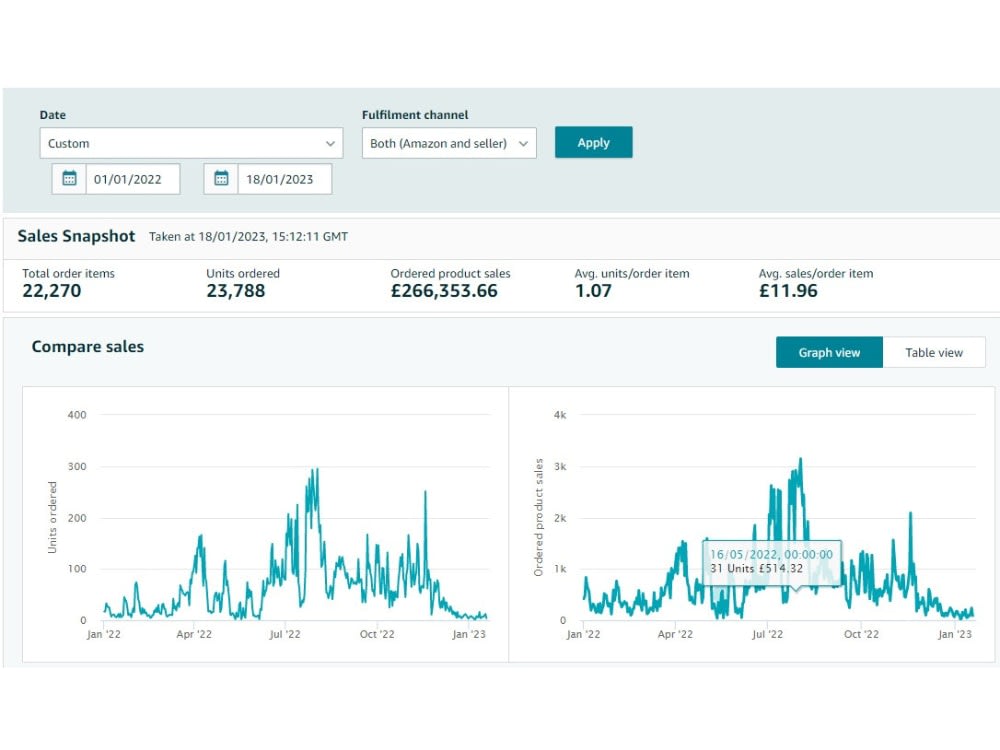Click the Compare sales heading
The height and width of the screenshot is (750, 1000).
click(87, 346)
